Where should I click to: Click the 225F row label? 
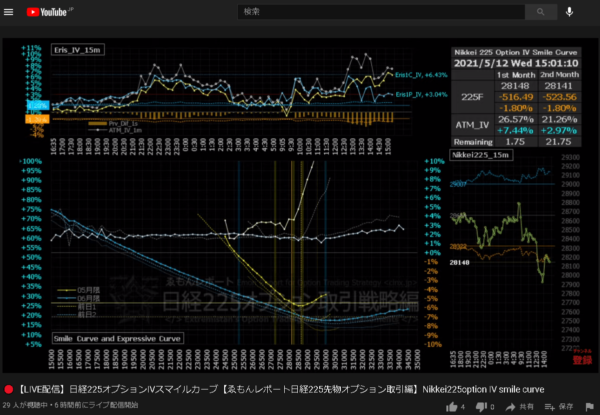pyautogui.click(x=473, y=97)
